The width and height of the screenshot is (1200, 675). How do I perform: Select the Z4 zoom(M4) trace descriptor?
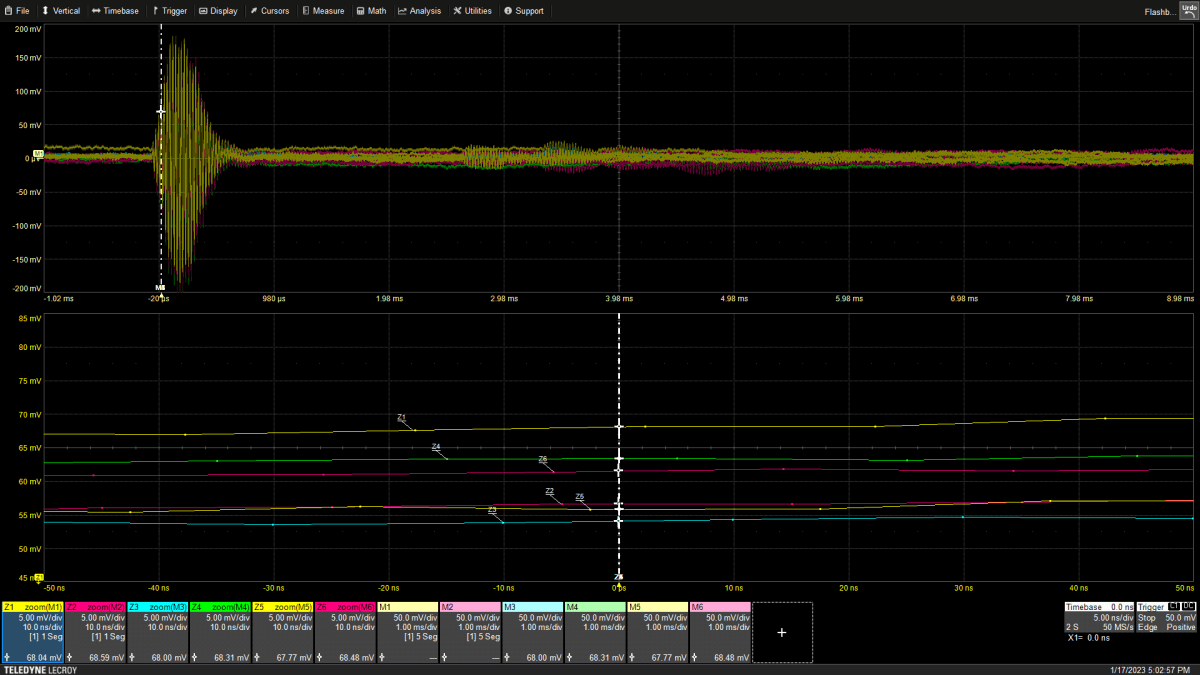pyautogui.click(x=220, y=632)
